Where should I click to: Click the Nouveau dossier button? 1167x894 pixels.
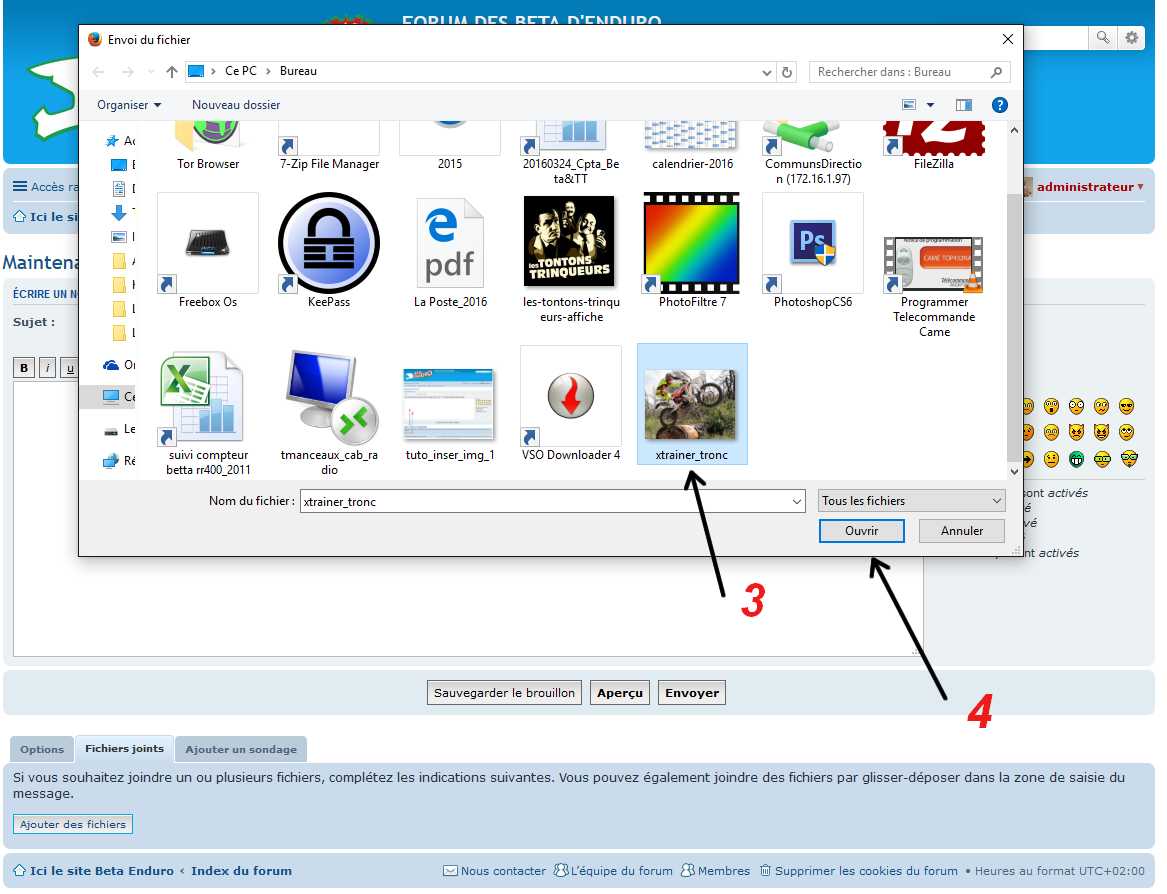click(236, 105)
